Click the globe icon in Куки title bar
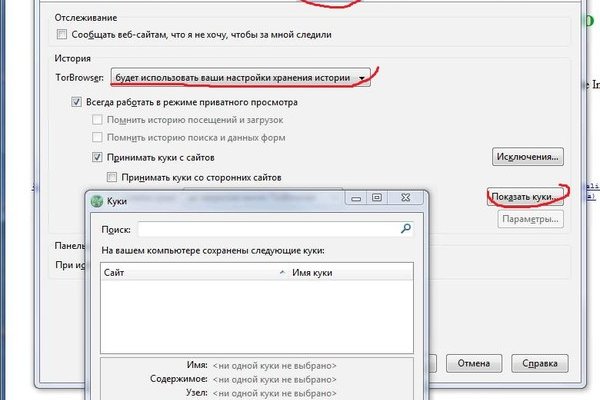The height and width of the screenshot is (400, 600). 96,200
